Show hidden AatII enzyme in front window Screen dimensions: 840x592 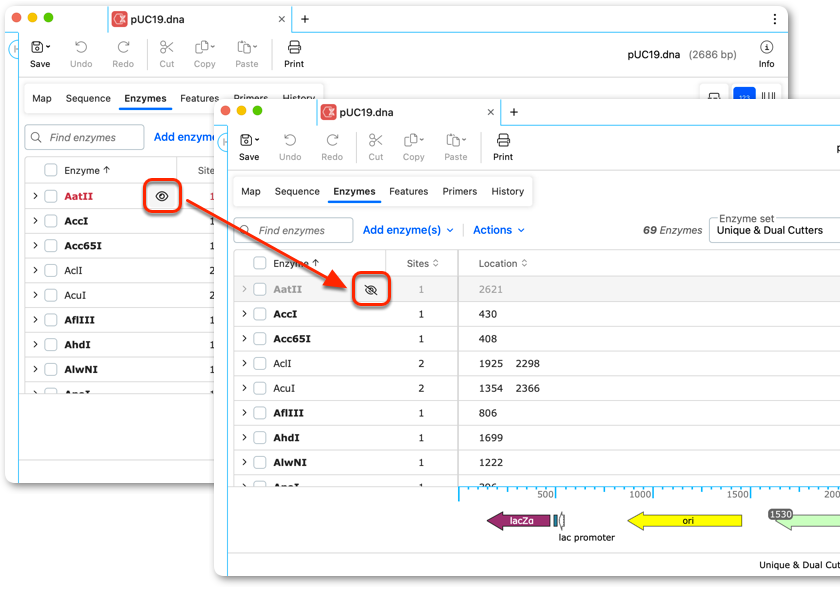click(371, 290)
